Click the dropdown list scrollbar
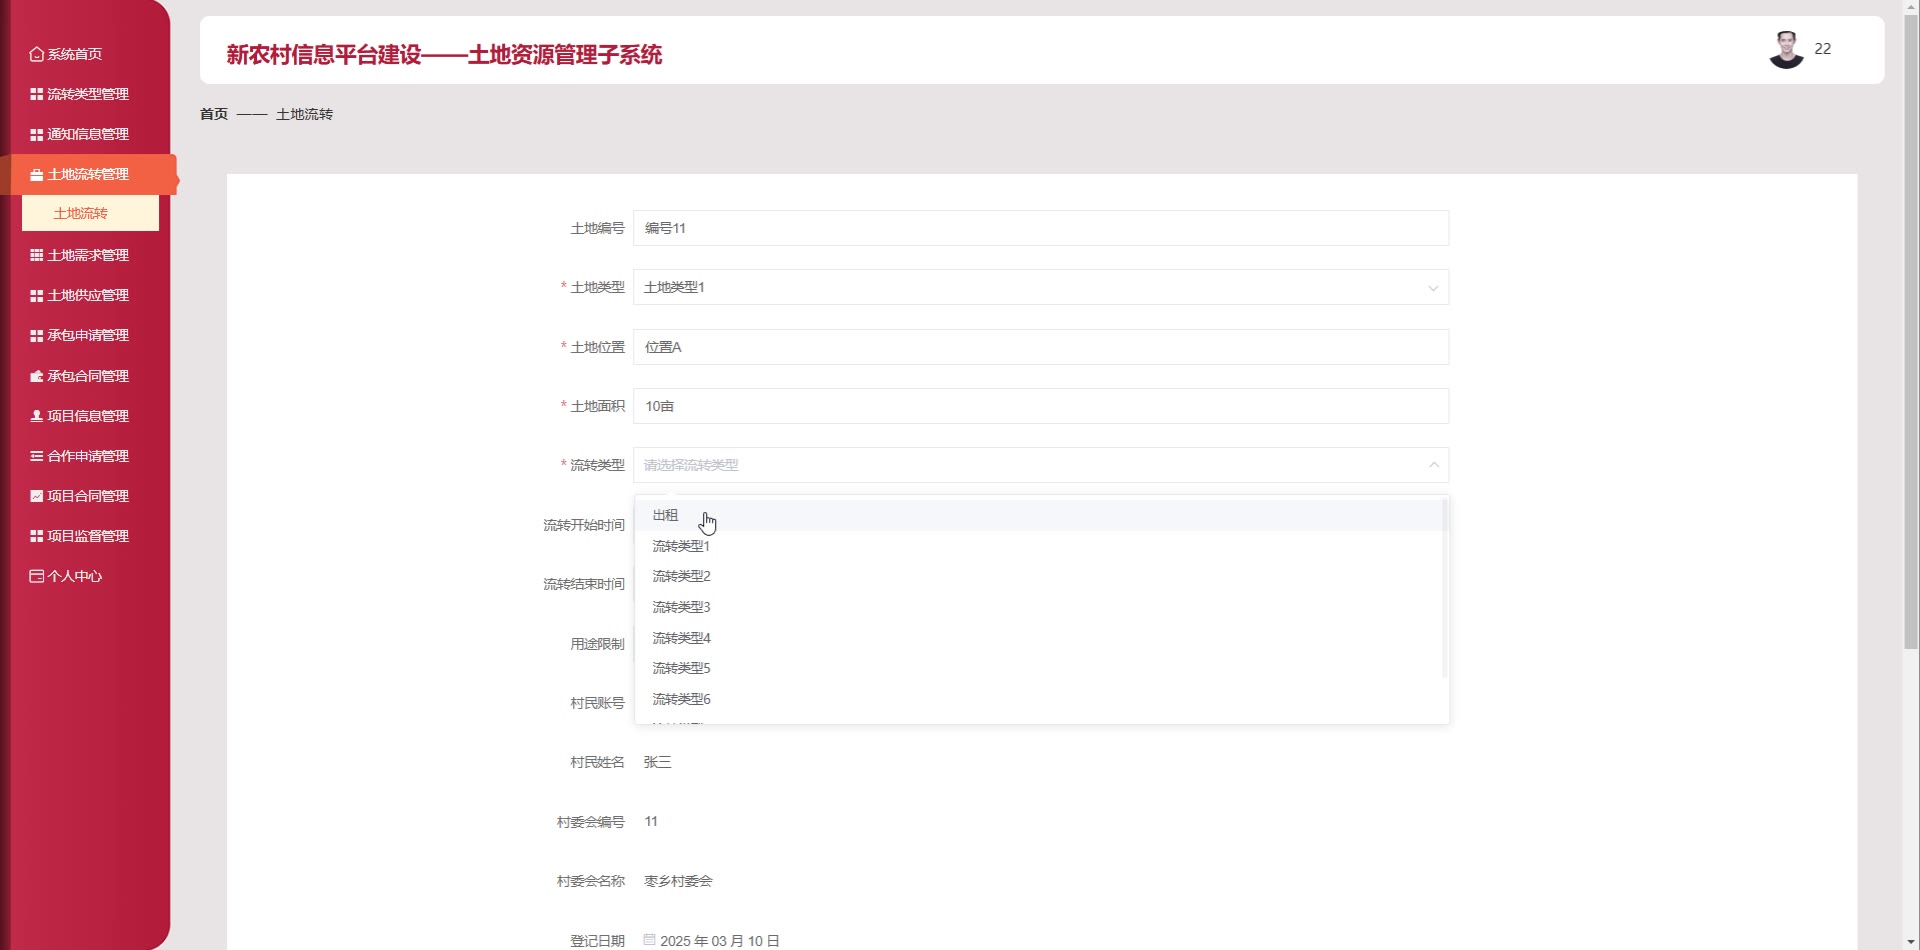 pos(1445,588)
